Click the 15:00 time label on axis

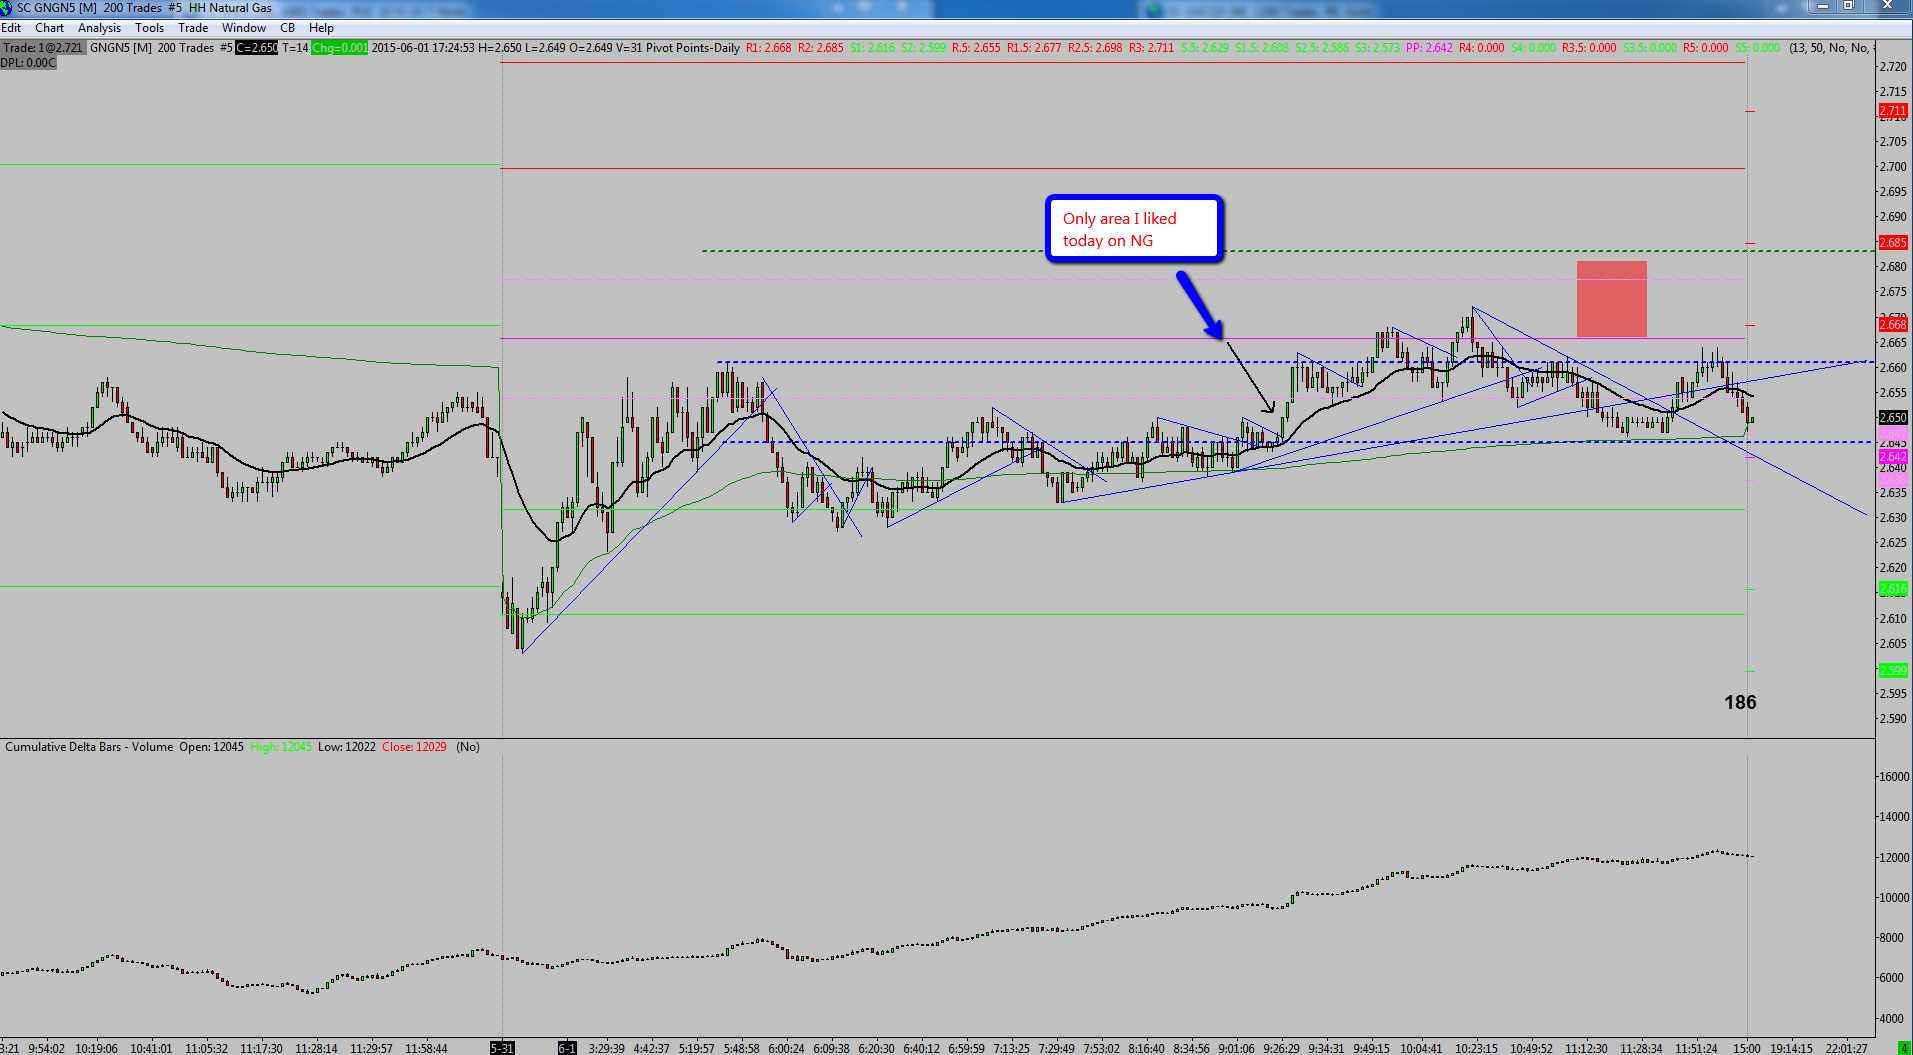point(1746,1048)
